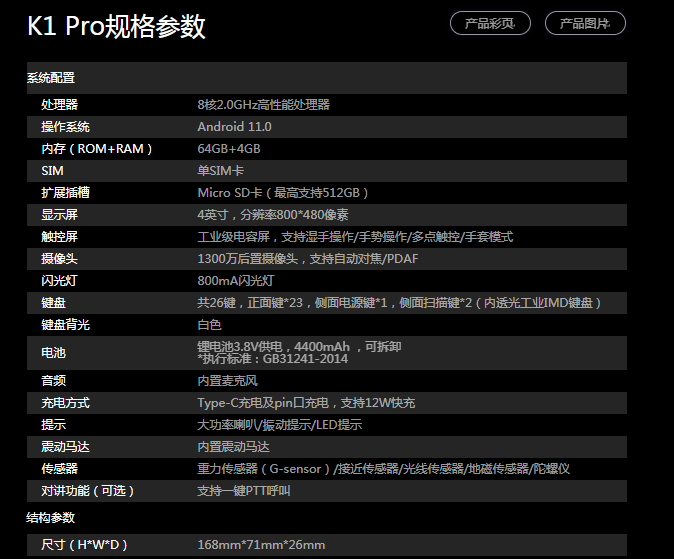Select the 168mm*71mm*26mm dimensions value
This screenshot has width=674, height=559.
click(x=261, y=545)
